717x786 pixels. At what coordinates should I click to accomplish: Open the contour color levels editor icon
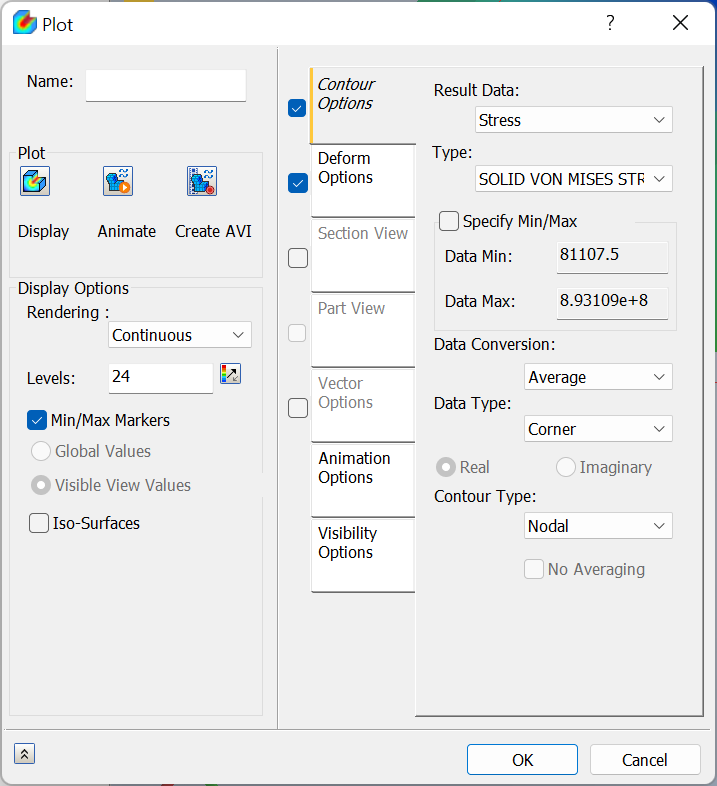[x=231, y=374]
